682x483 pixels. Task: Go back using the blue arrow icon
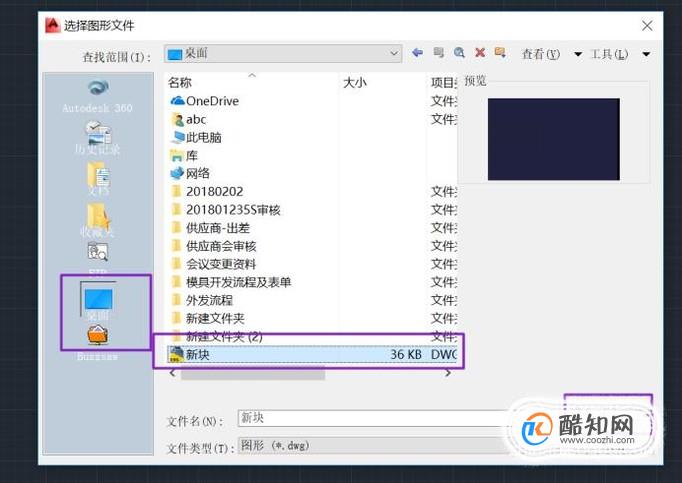coord(417,53)
